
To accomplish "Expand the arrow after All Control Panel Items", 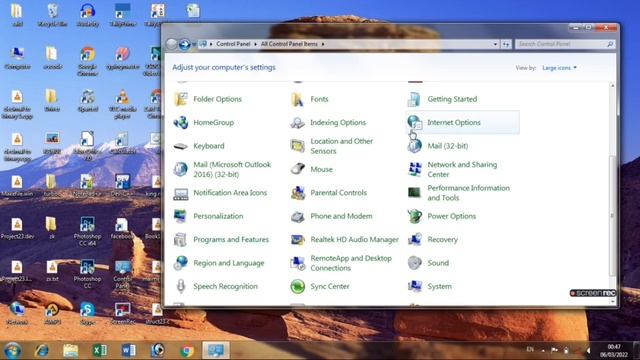I will (x=323, y=44).
